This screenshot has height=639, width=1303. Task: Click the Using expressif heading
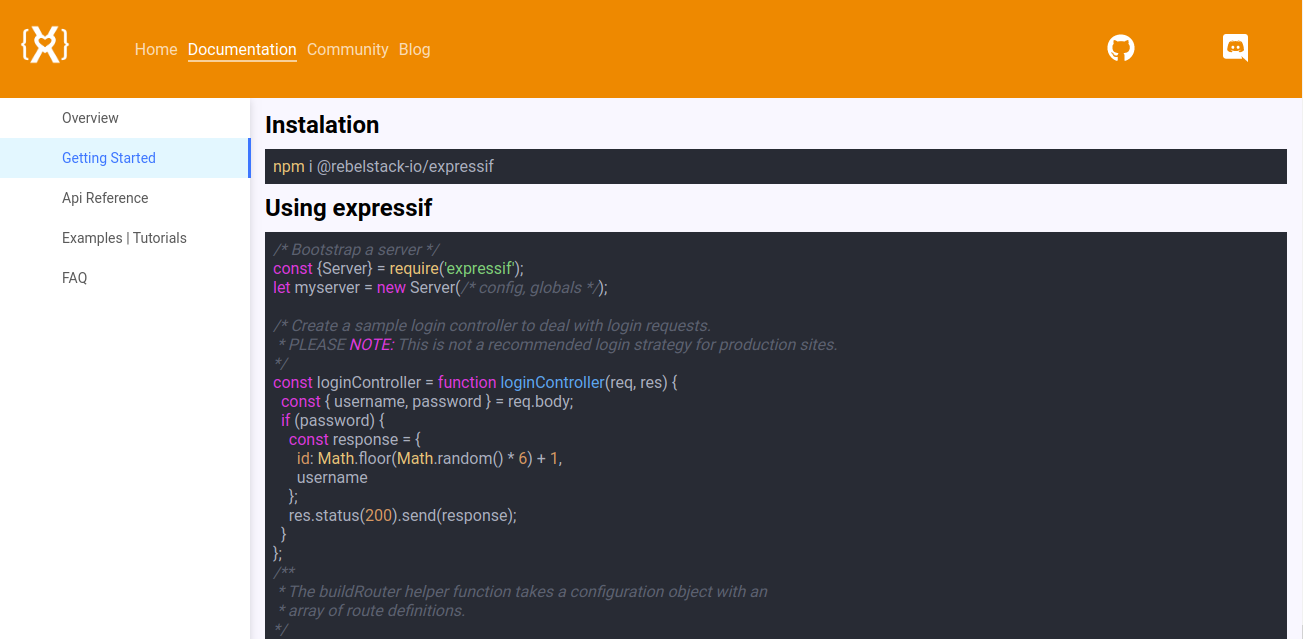point(349,208)
